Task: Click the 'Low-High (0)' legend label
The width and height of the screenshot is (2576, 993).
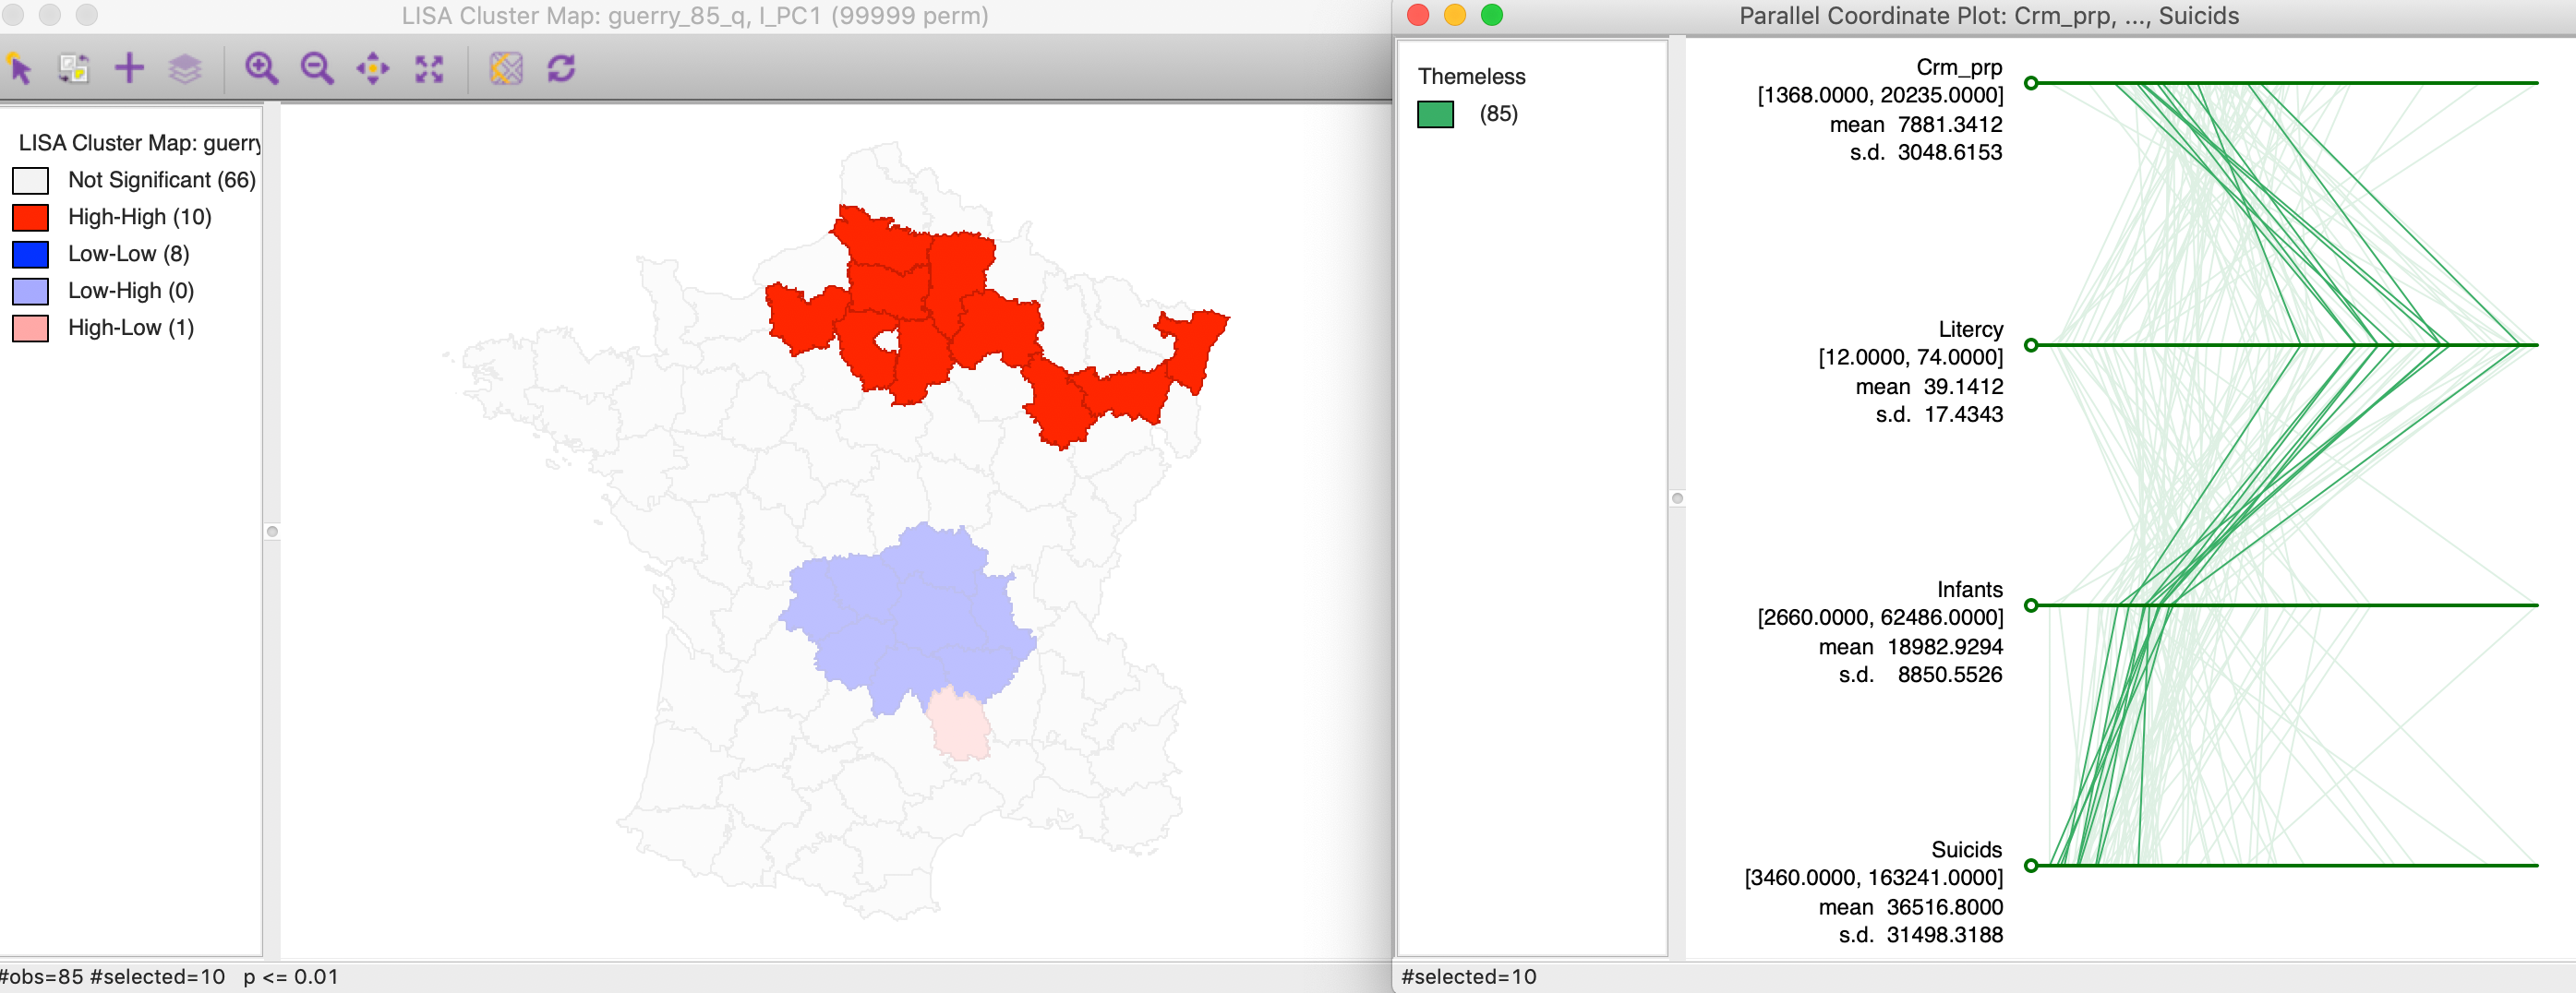Action: coord(131,291)
